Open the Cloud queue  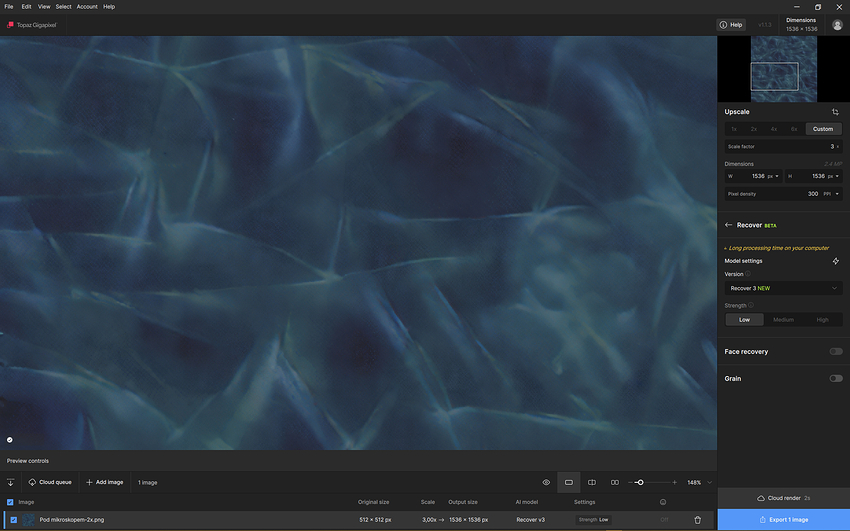[x=50, y=482]
